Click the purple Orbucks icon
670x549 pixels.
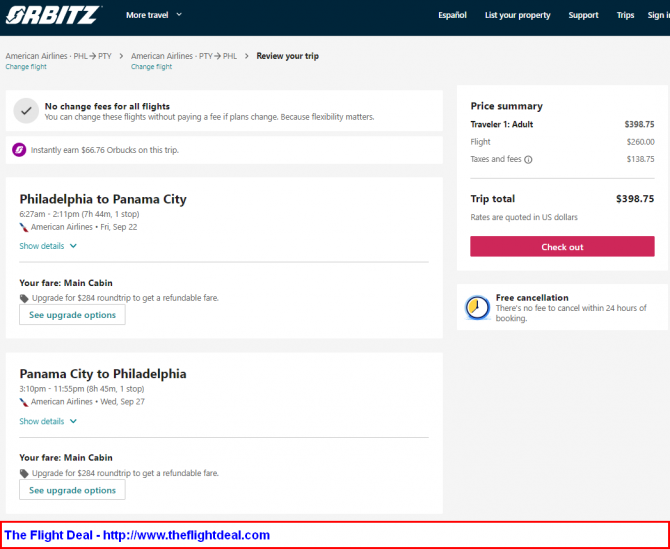point(19,150)
